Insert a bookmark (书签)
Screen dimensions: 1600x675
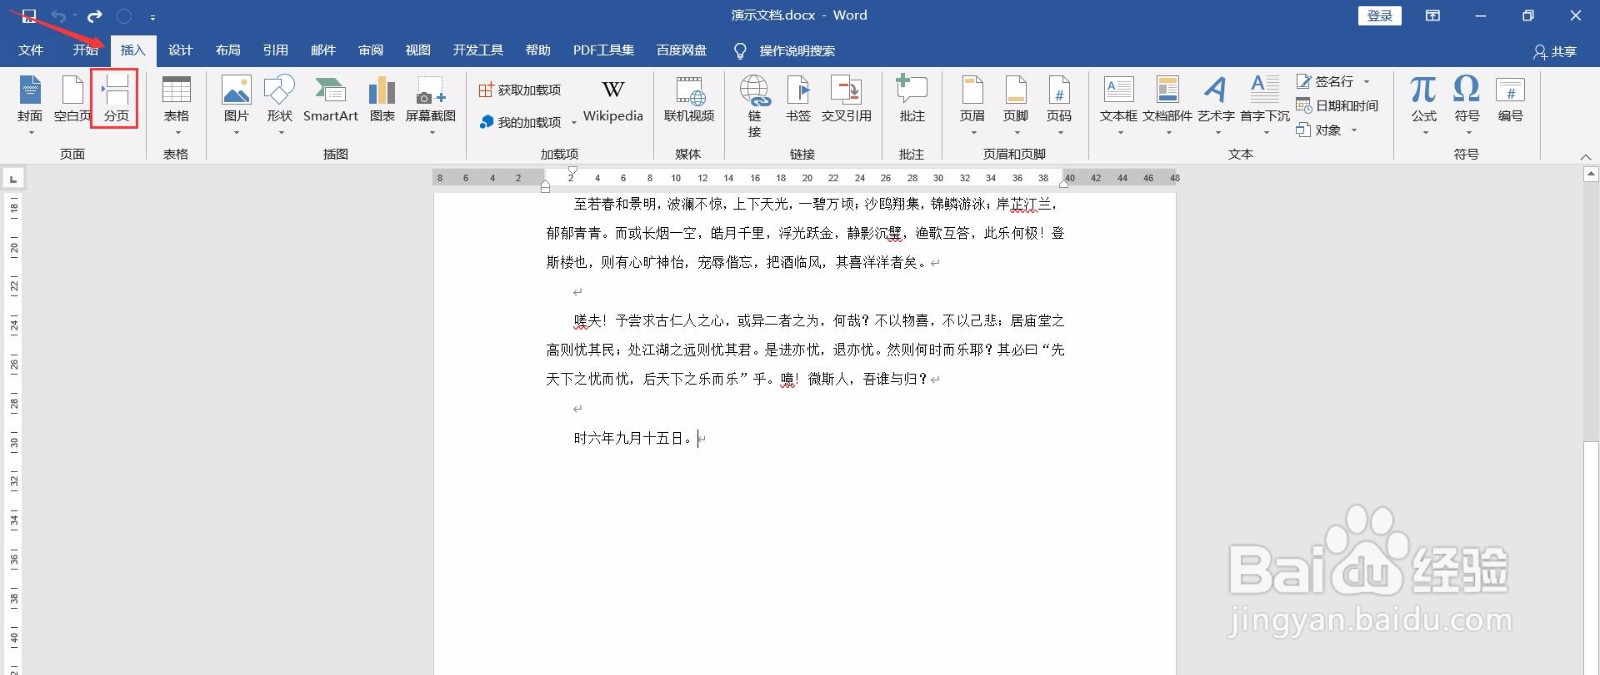798,99
